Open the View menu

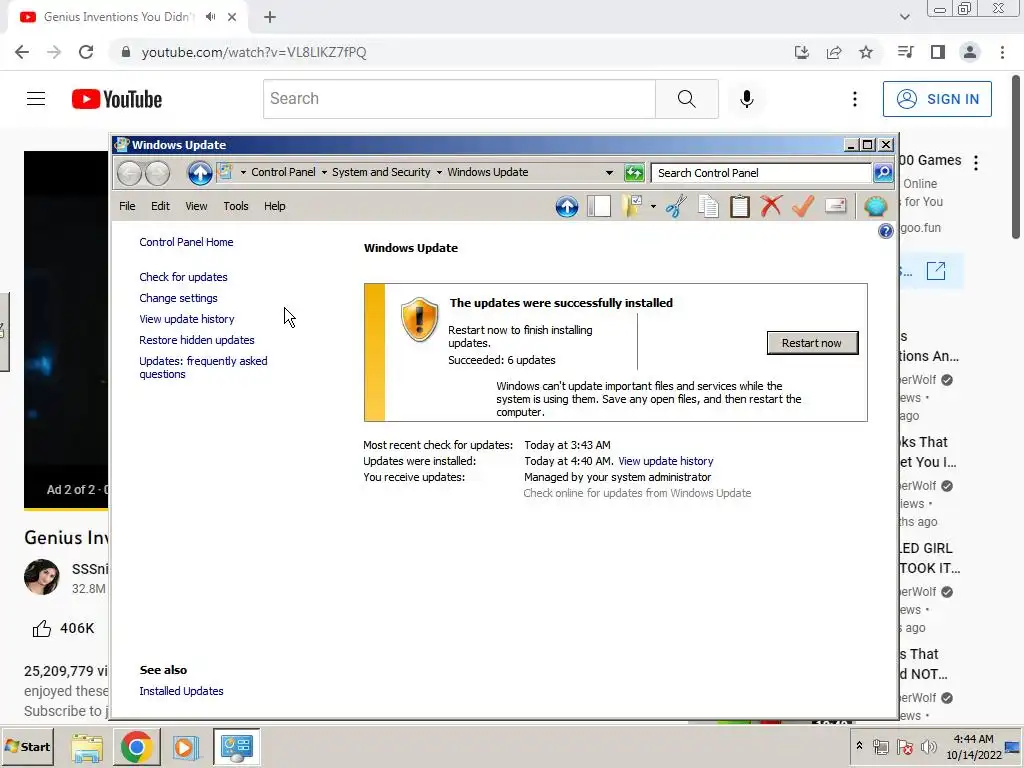point(196,206)
